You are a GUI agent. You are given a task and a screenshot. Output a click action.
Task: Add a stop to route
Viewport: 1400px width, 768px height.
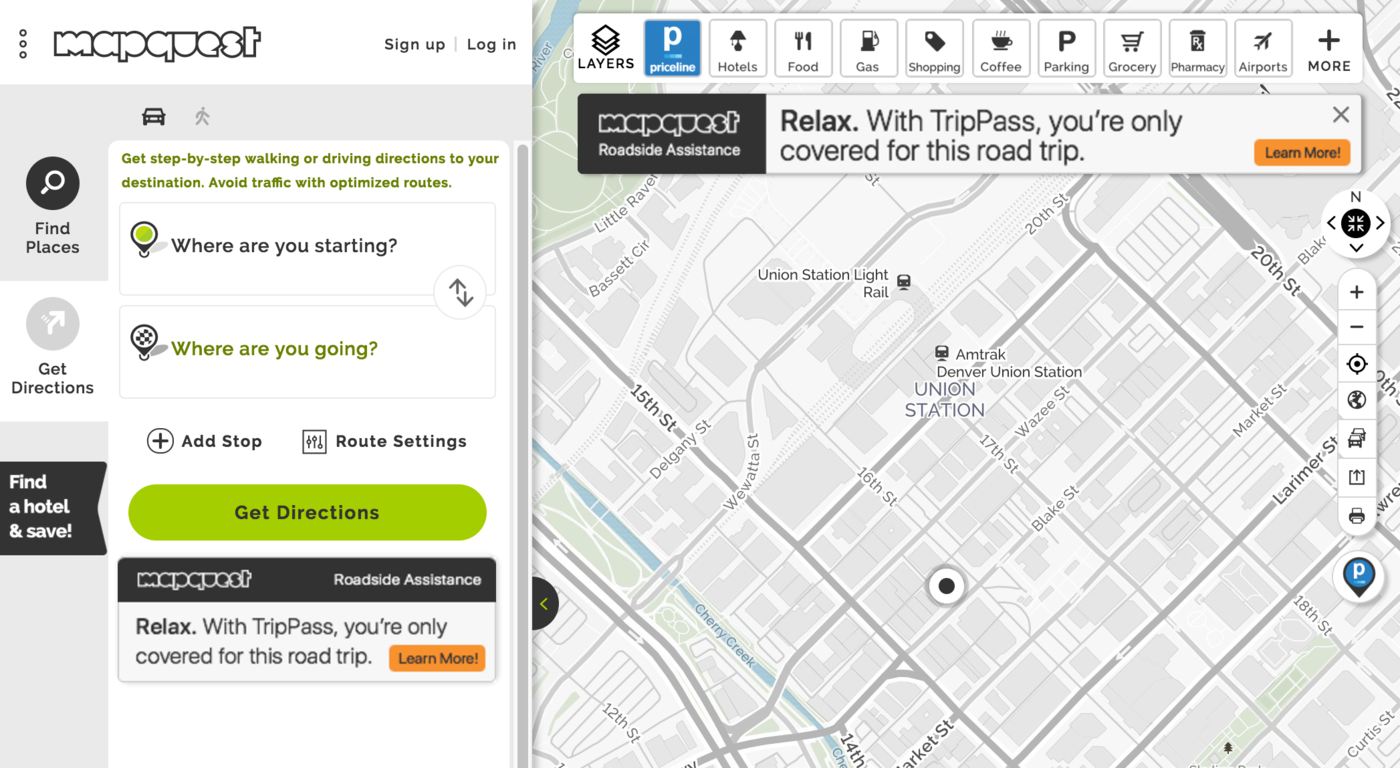[x=205, y=441]
